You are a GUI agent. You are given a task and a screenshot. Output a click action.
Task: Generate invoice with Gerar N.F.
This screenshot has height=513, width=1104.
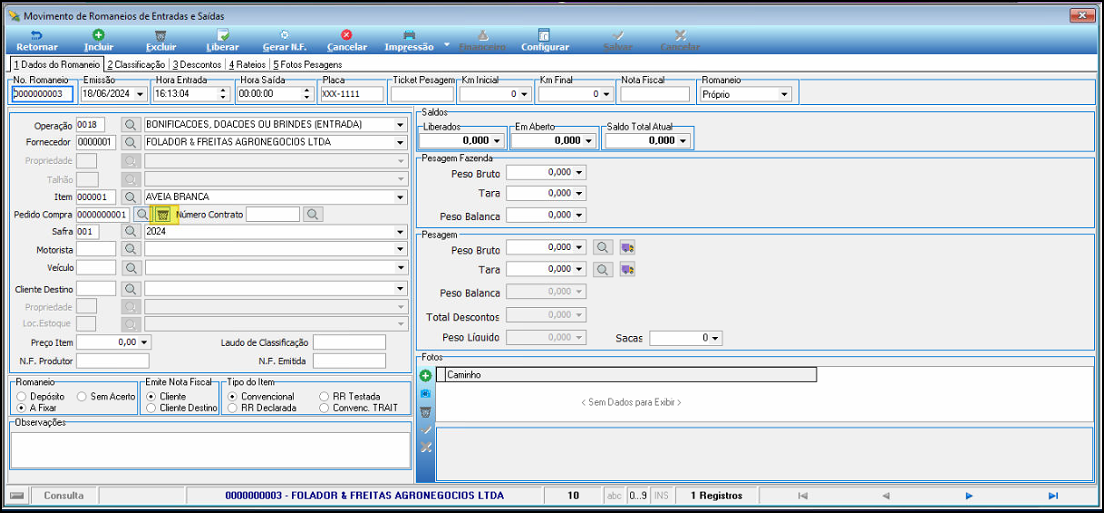coord(284,41)
